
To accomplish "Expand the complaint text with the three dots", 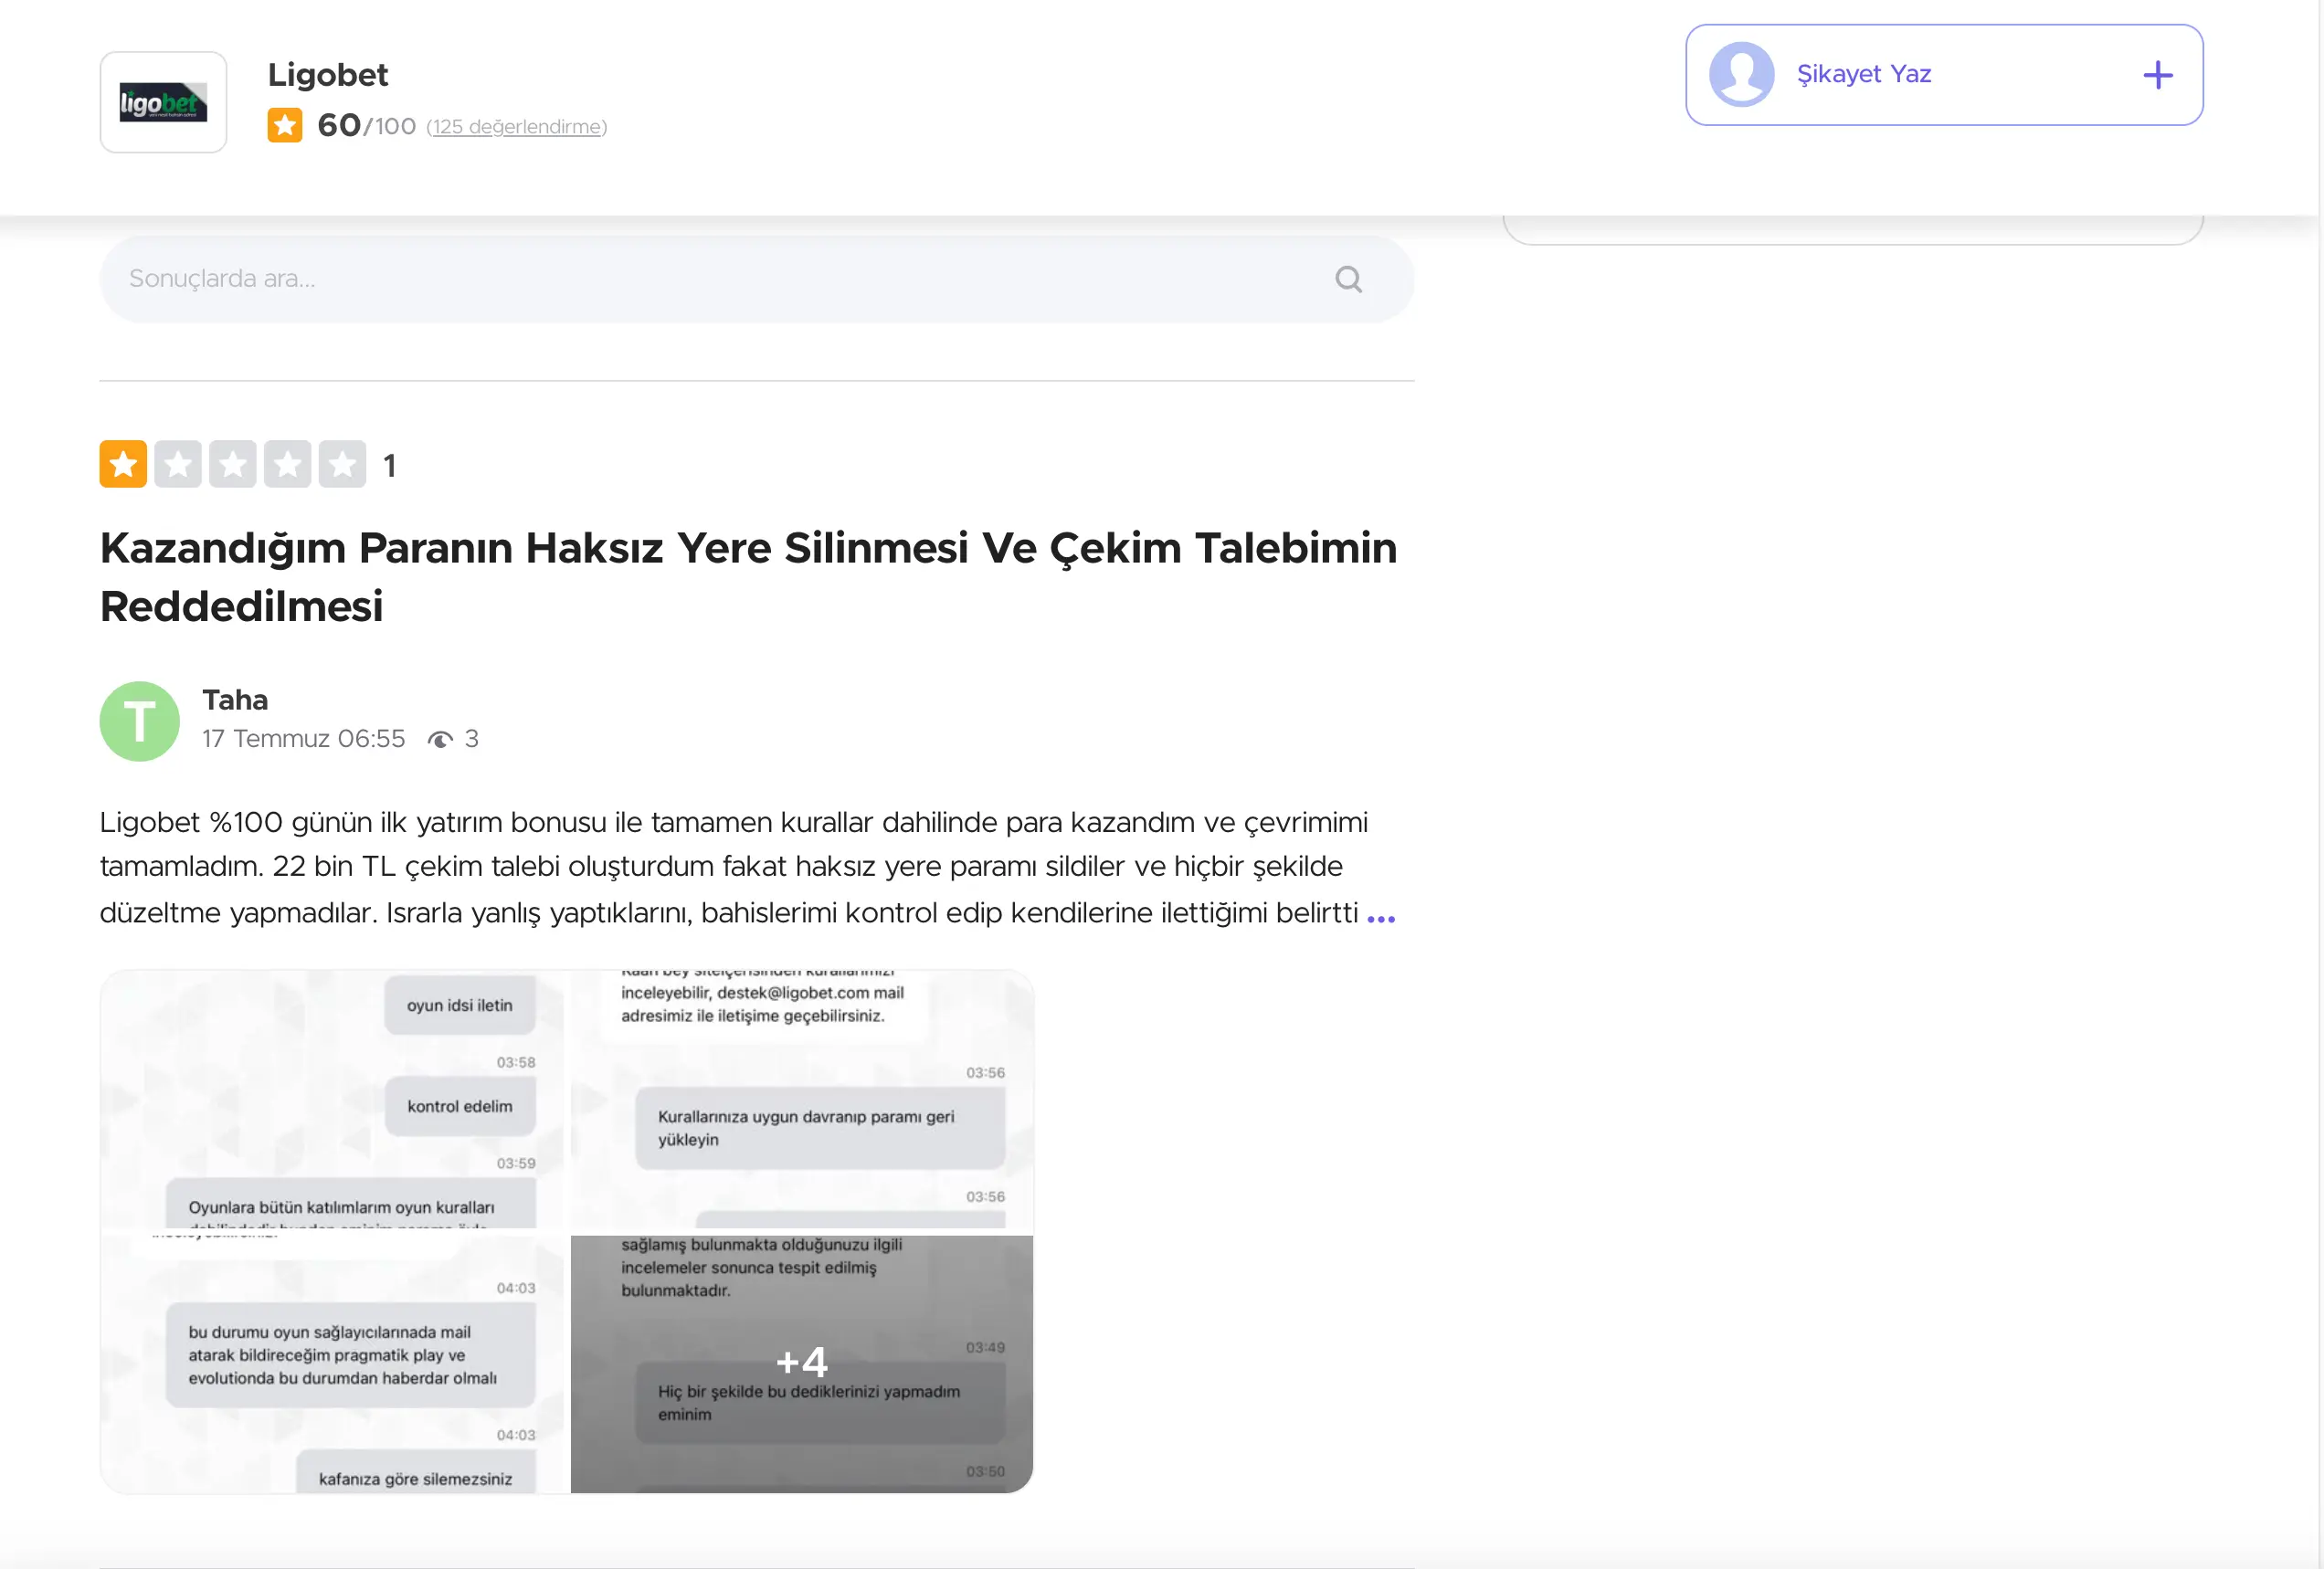I will 1381,917.
